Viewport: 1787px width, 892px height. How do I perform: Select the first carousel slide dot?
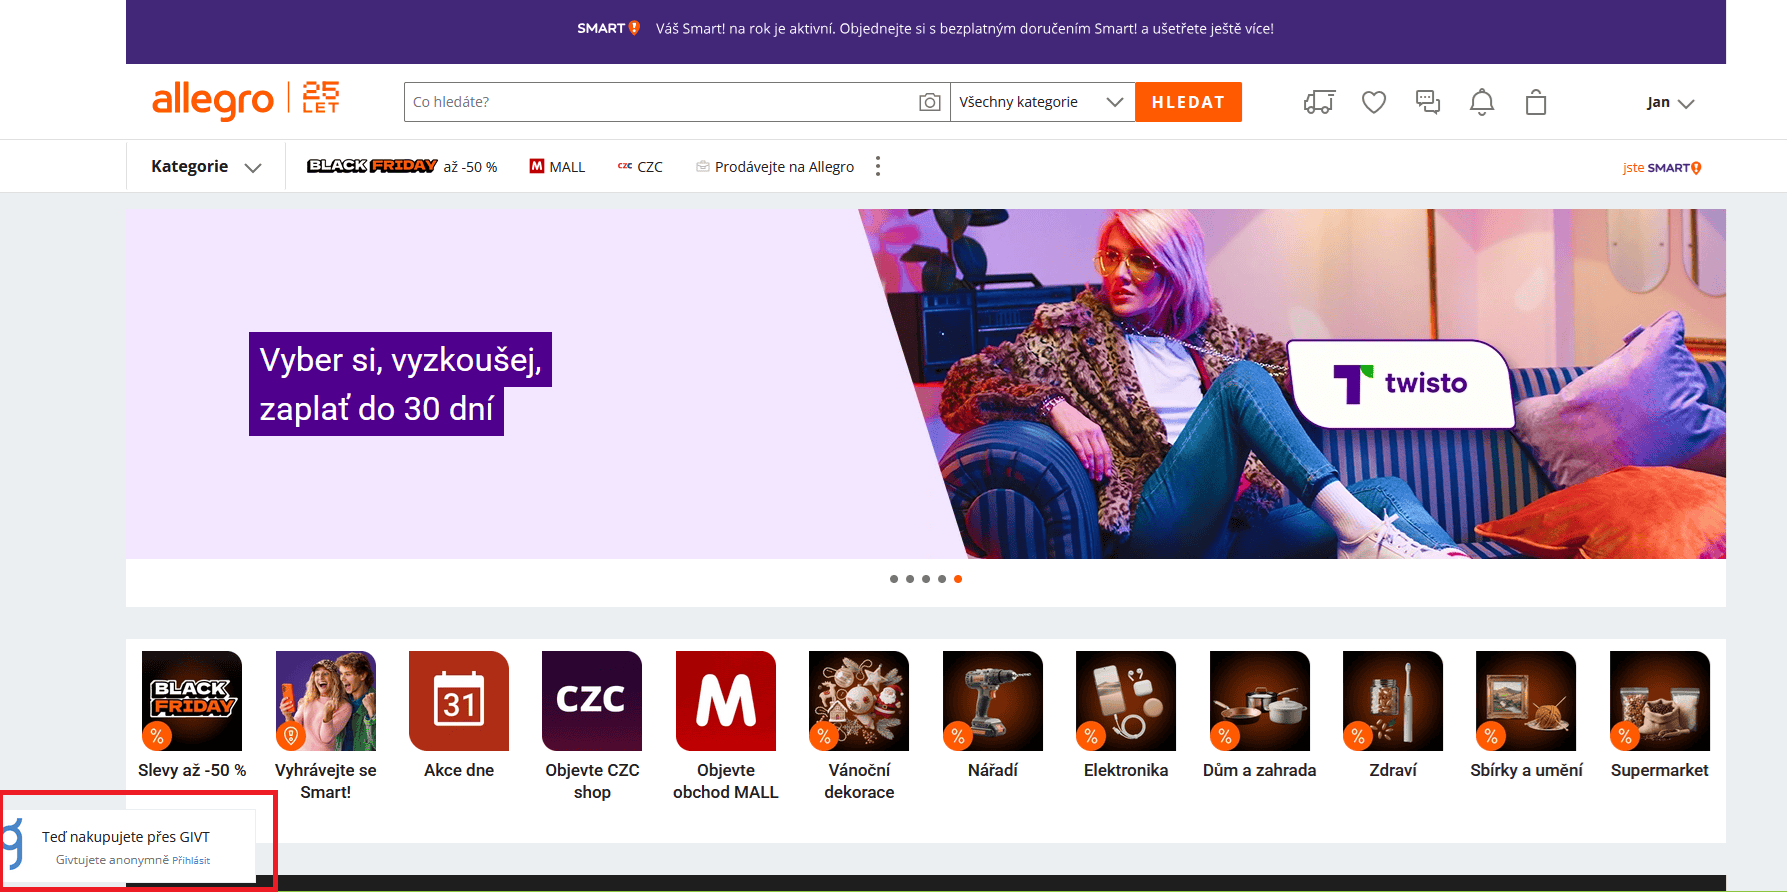point(894,579)
